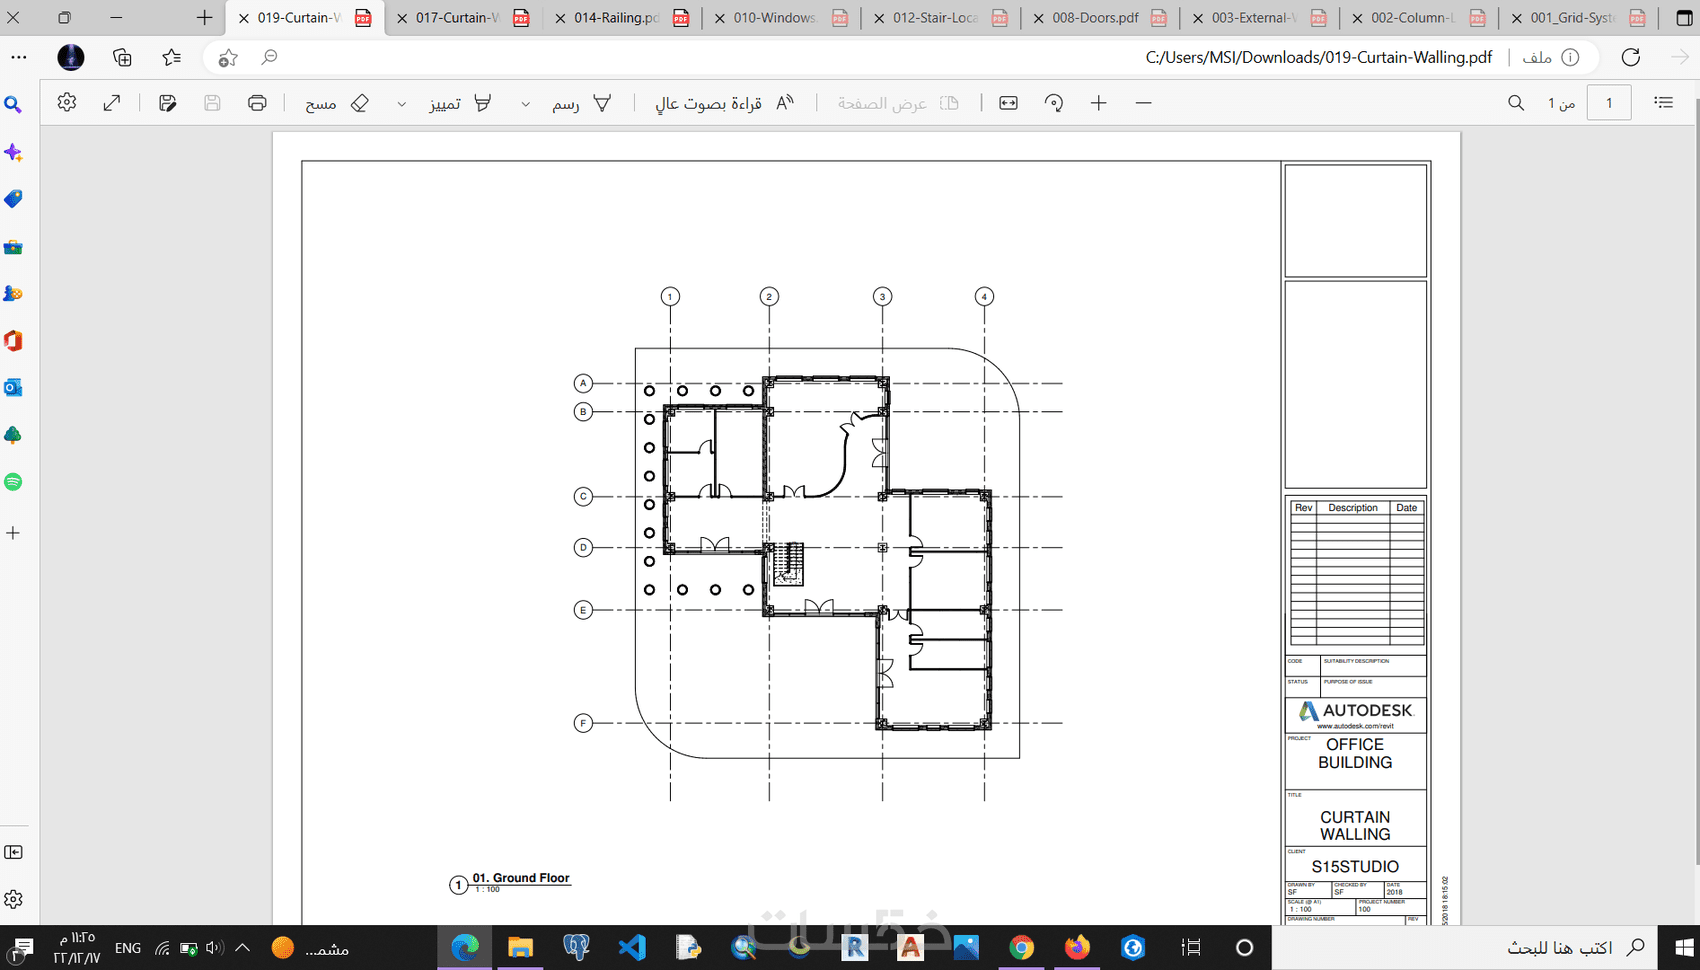Open the Spotify icon in sidebar
Image resolution: width=1700 pixels, height=970 pixels.
click(x=14, y=482)
